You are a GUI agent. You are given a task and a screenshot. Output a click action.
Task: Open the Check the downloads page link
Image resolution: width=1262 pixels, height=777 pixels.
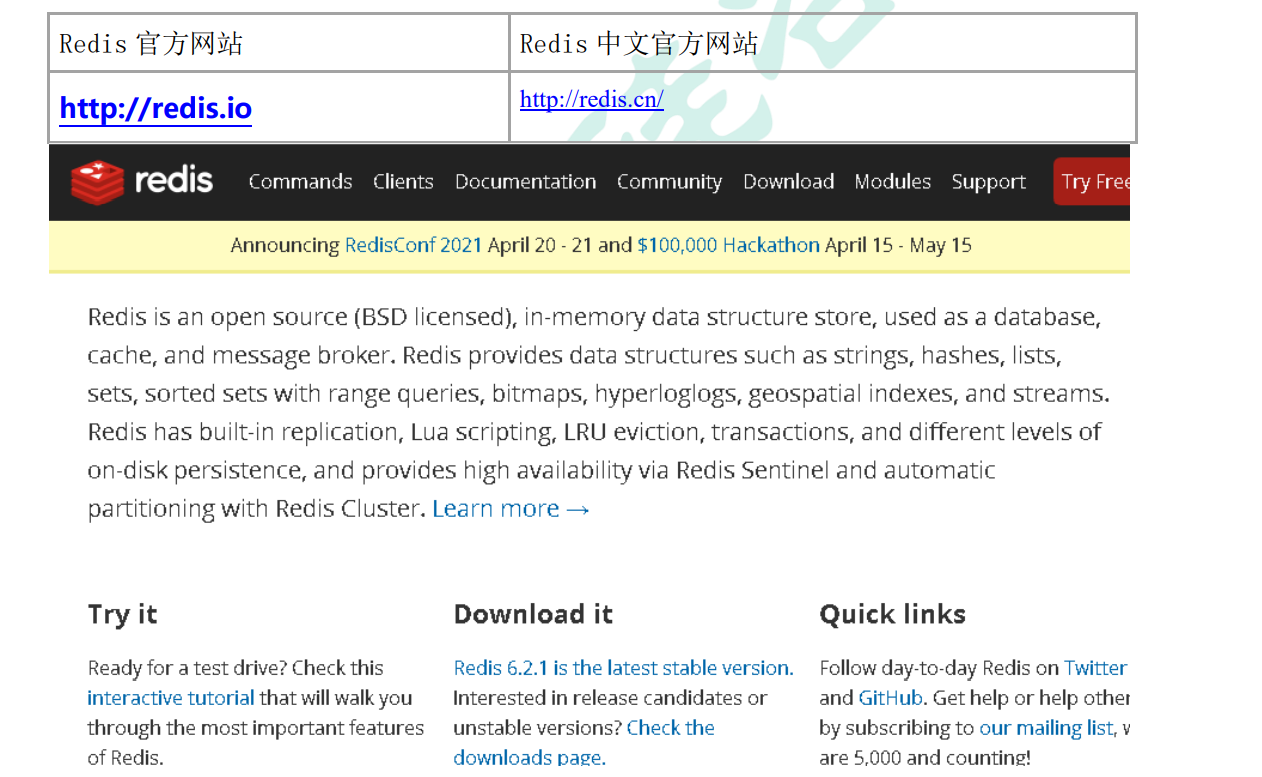coord(584,742)
